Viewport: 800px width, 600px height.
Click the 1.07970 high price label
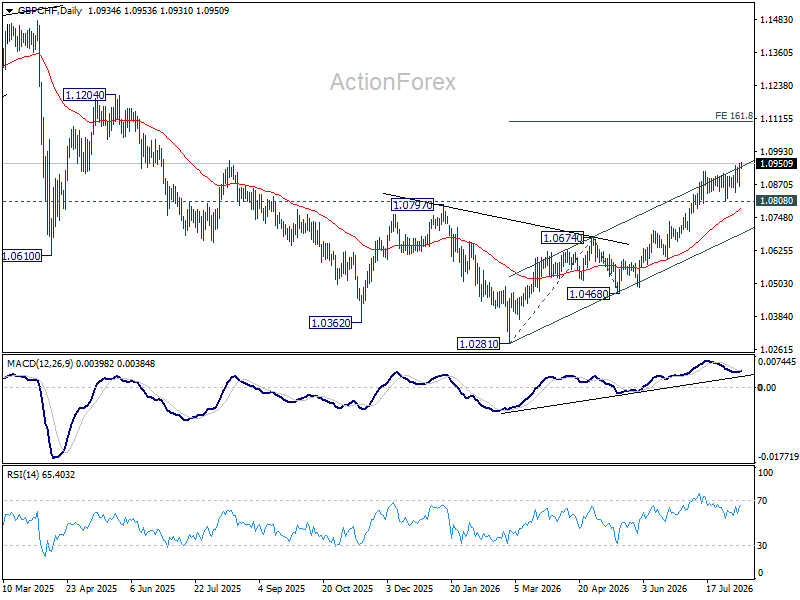(412, 205)
